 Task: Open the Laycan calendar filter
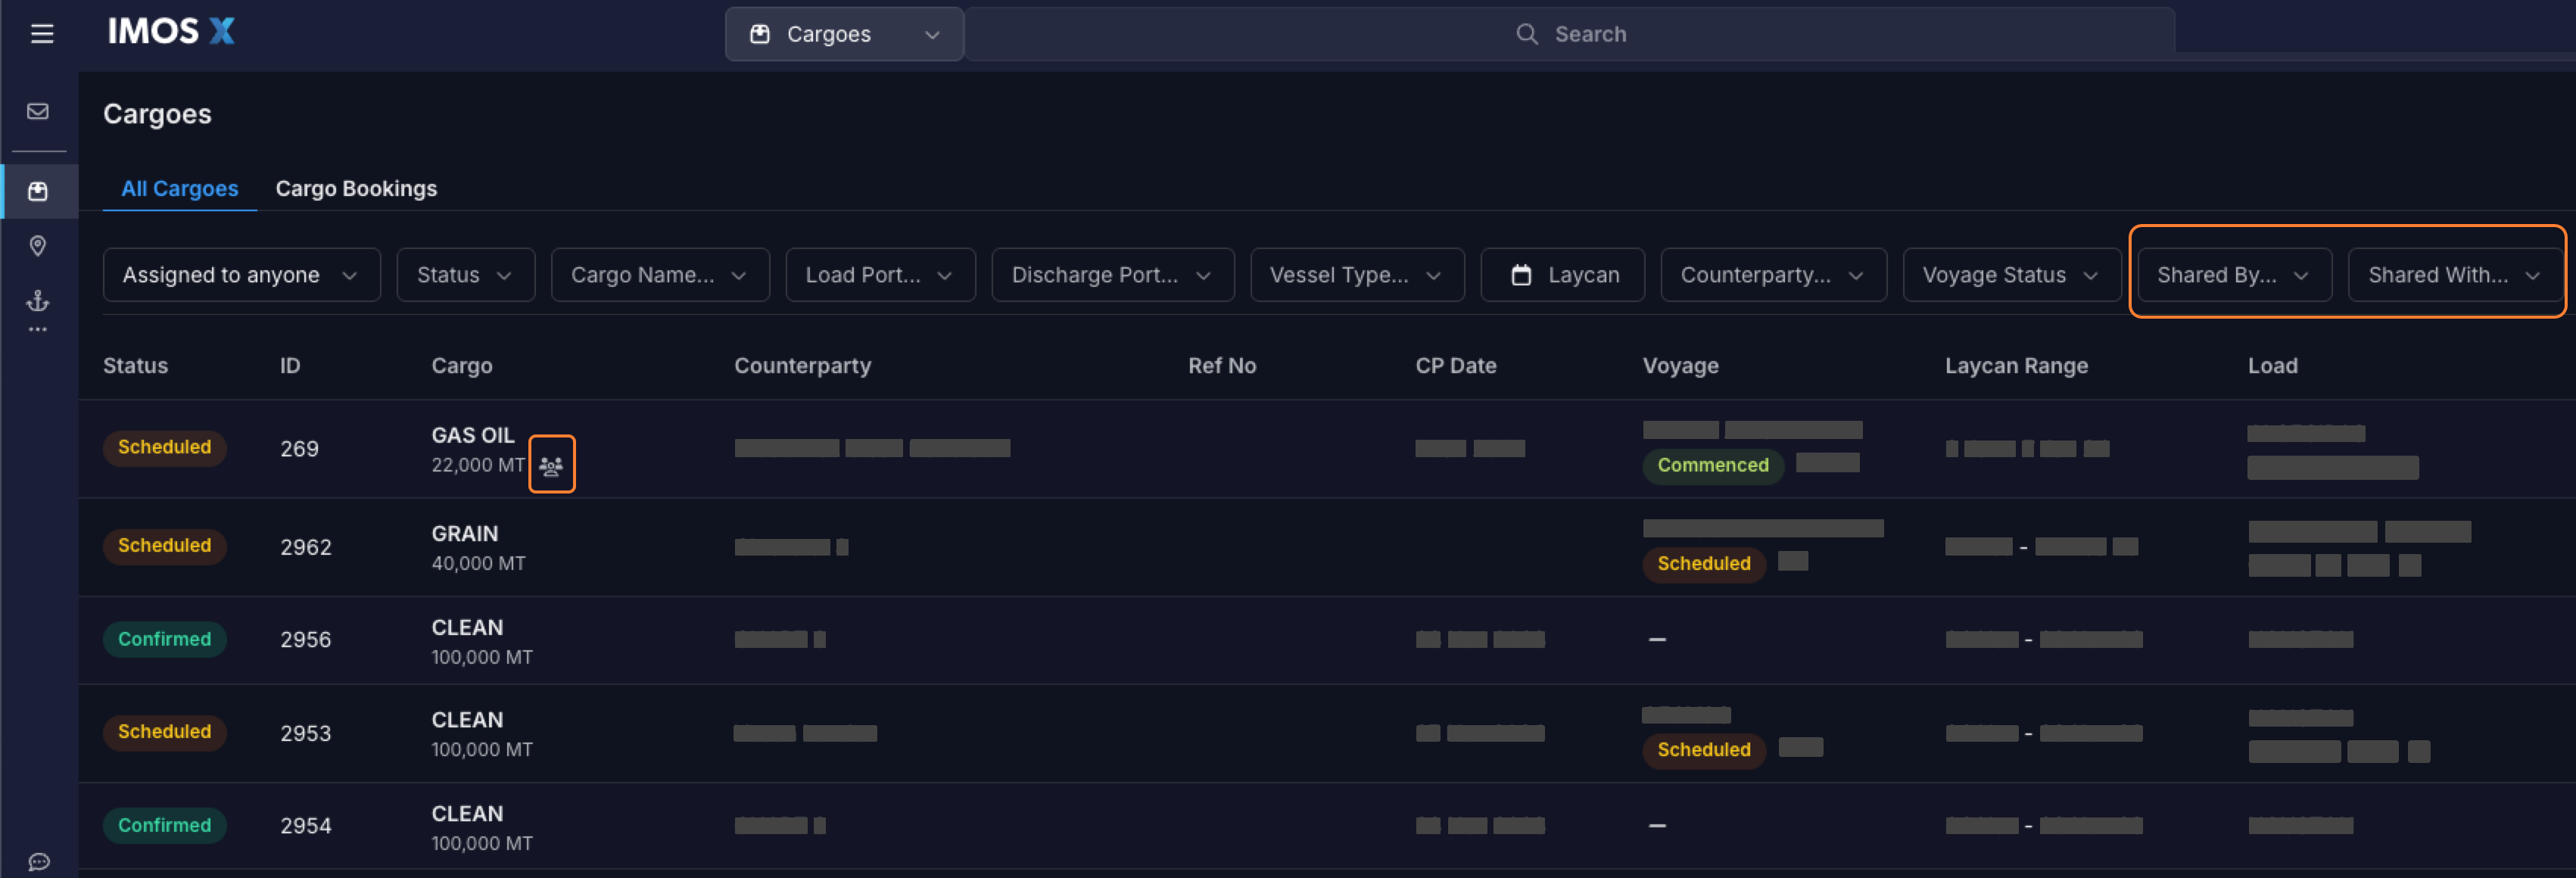(1562, 275)
